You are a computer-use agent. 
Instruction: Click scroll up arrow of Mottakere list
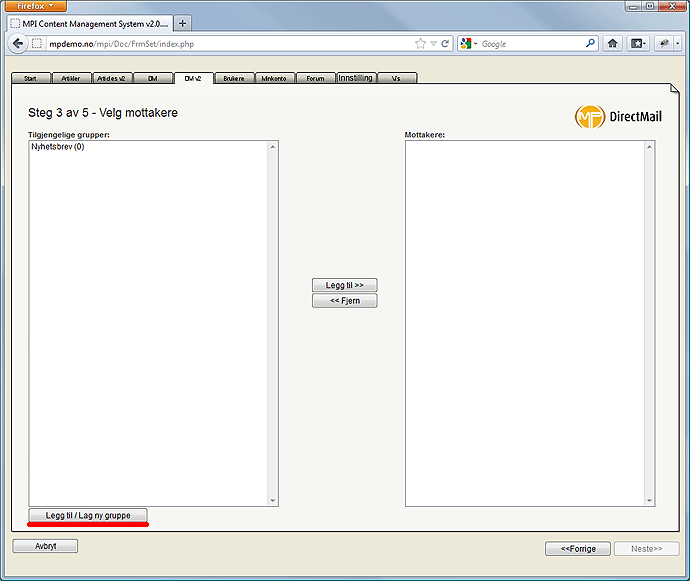tap(649, 147)
